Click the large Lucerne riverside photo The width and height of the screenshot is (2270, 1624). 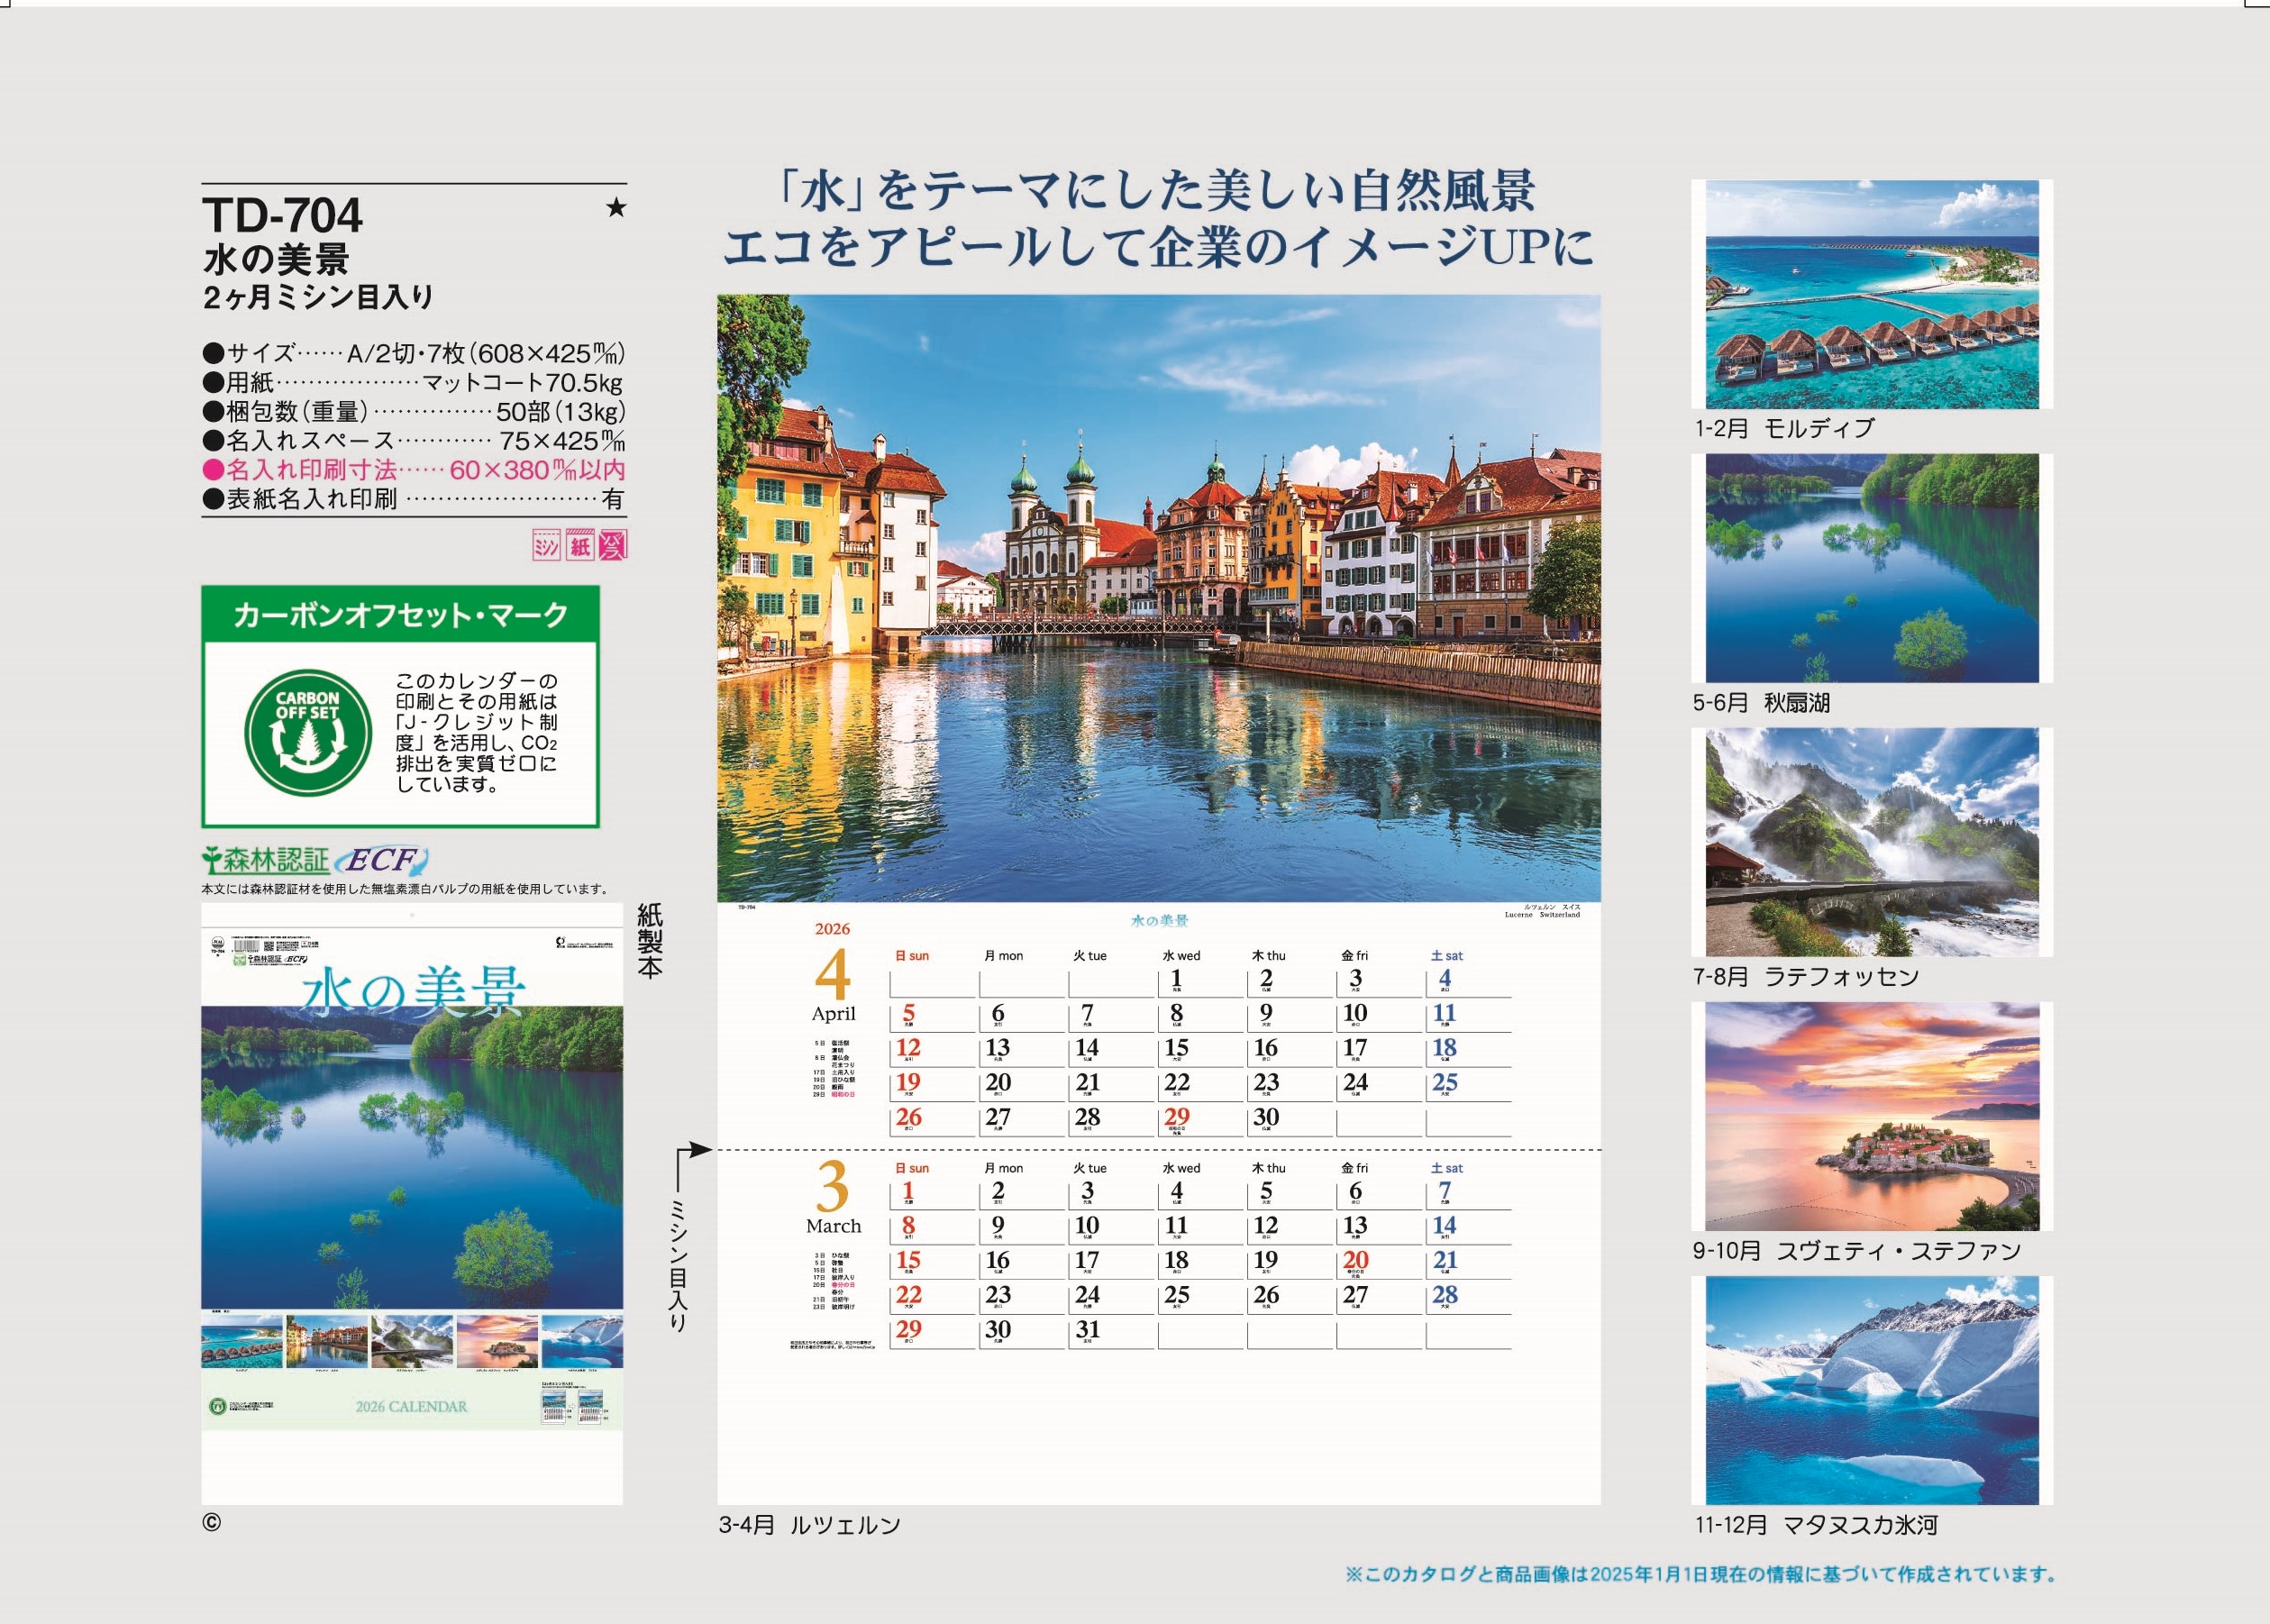(1158, 598)
